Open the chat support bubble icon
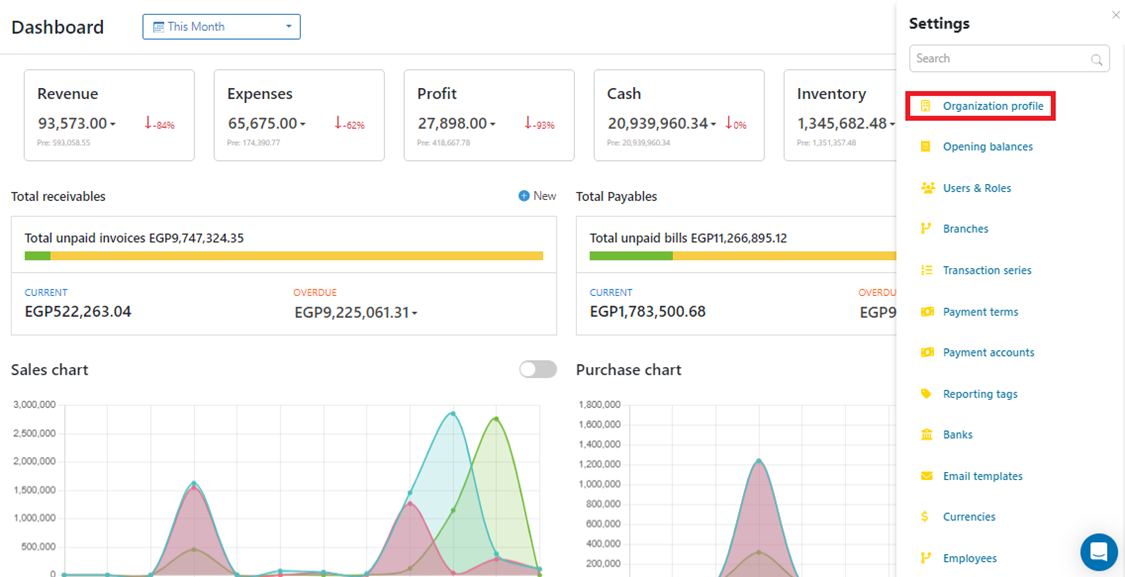Image resolution: width=1125 pixels, height=577 pixels. (x=1098, y=551)
